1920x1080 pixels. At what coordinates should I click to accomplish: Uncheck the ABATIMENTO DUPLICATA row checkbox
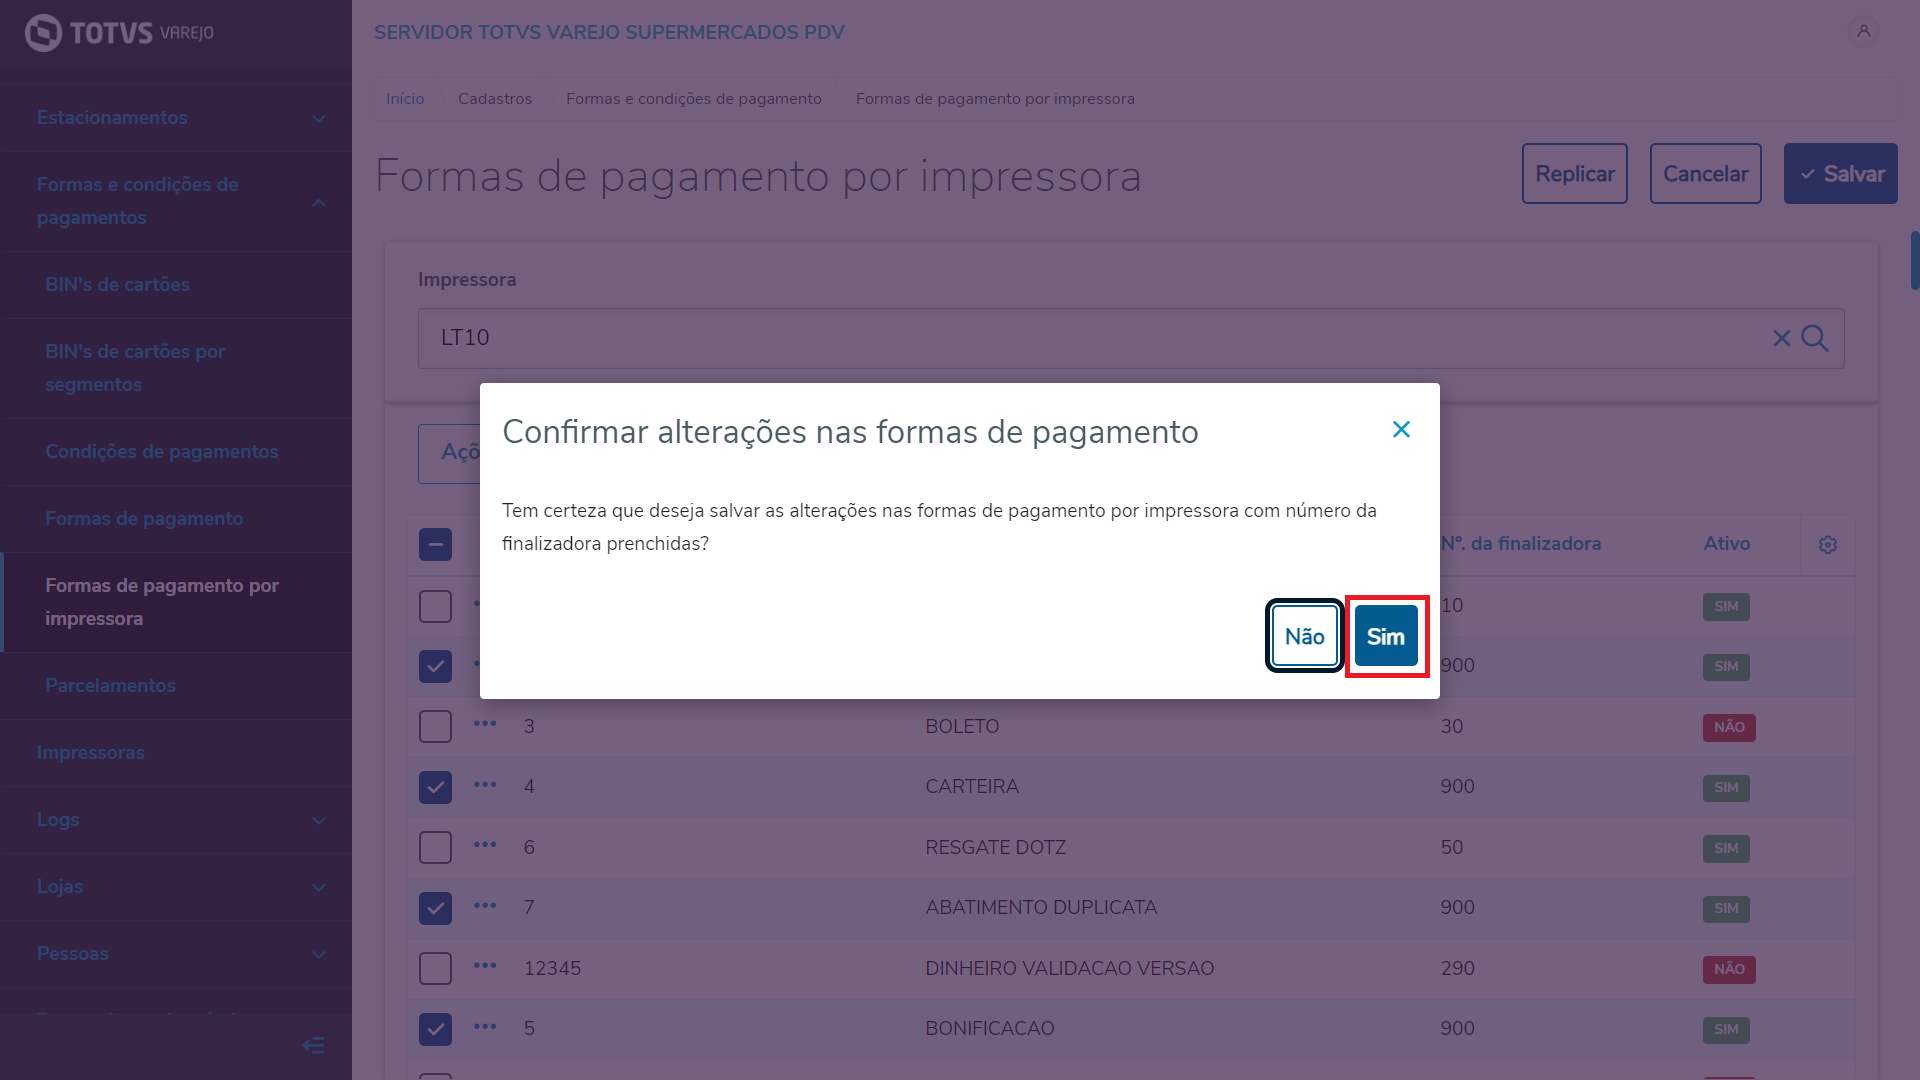click(x=435, y=908)
